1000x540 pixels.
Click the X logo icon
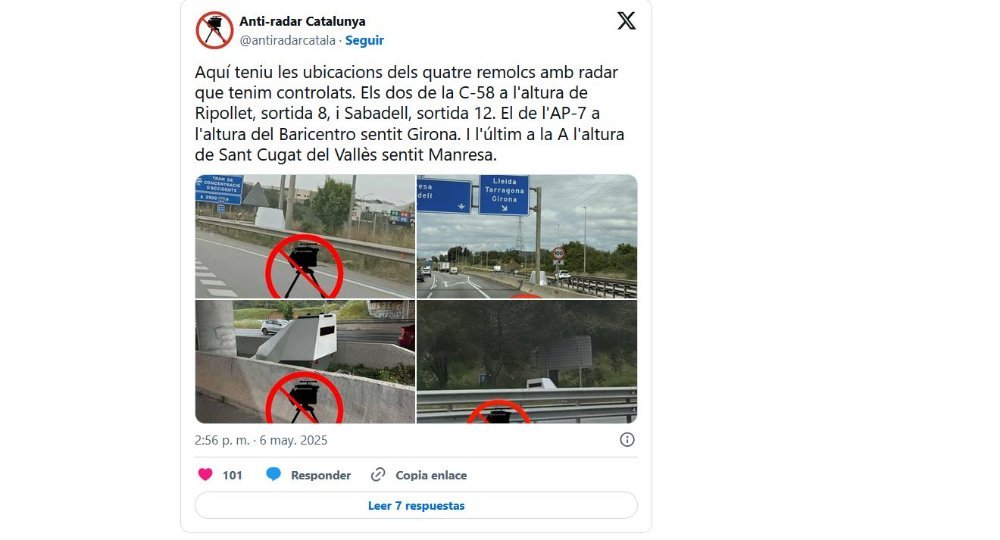[x=626, y=21]
